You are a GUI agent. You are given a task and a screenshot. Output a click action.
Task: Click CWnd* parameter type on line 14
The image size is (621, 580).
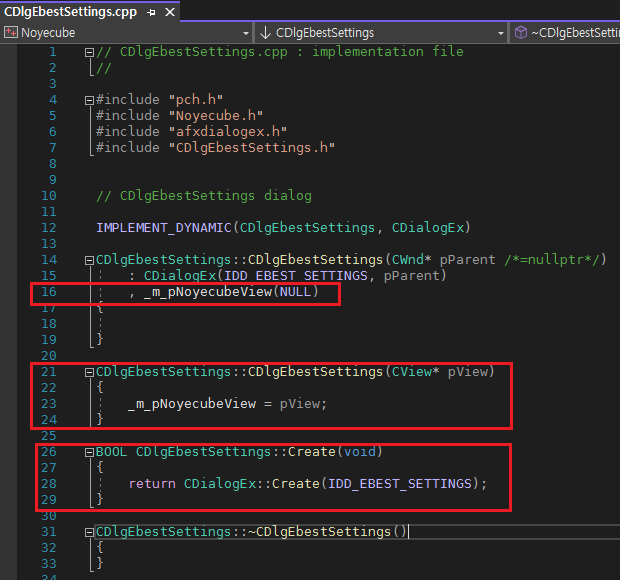coord(411,260)
